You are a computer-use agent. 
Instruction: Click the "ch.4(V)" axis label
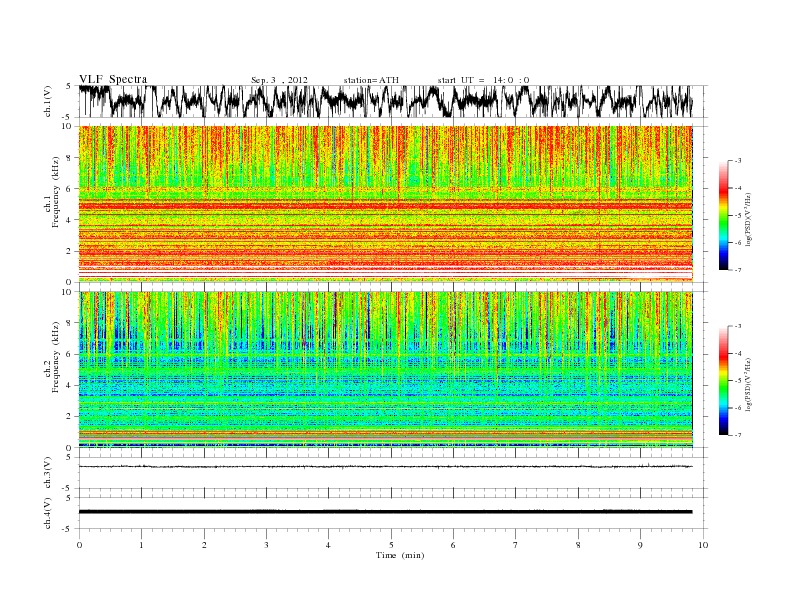(47, 513)
